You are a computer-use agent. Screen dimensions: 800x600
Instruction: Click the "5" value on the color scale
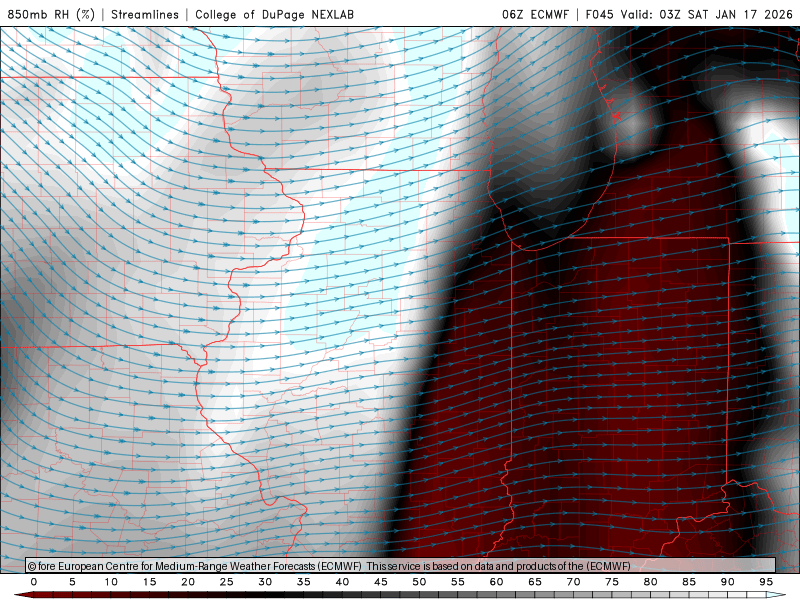tap(72, 582)
